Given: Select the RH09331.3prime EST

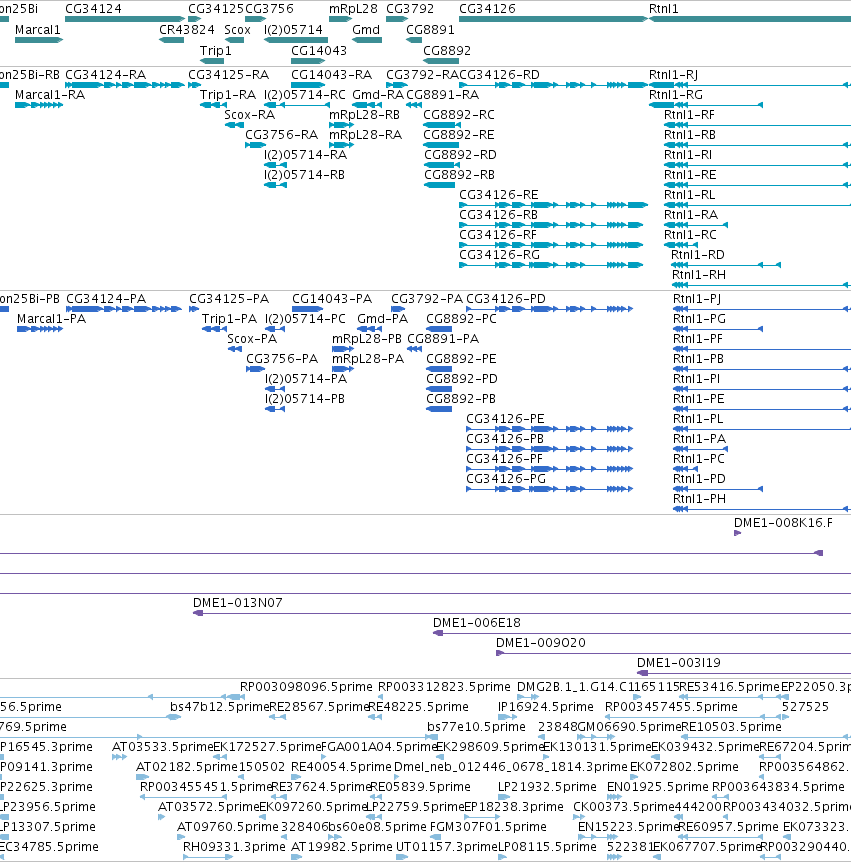Looking at the screenshot, I should pos(207,857).
